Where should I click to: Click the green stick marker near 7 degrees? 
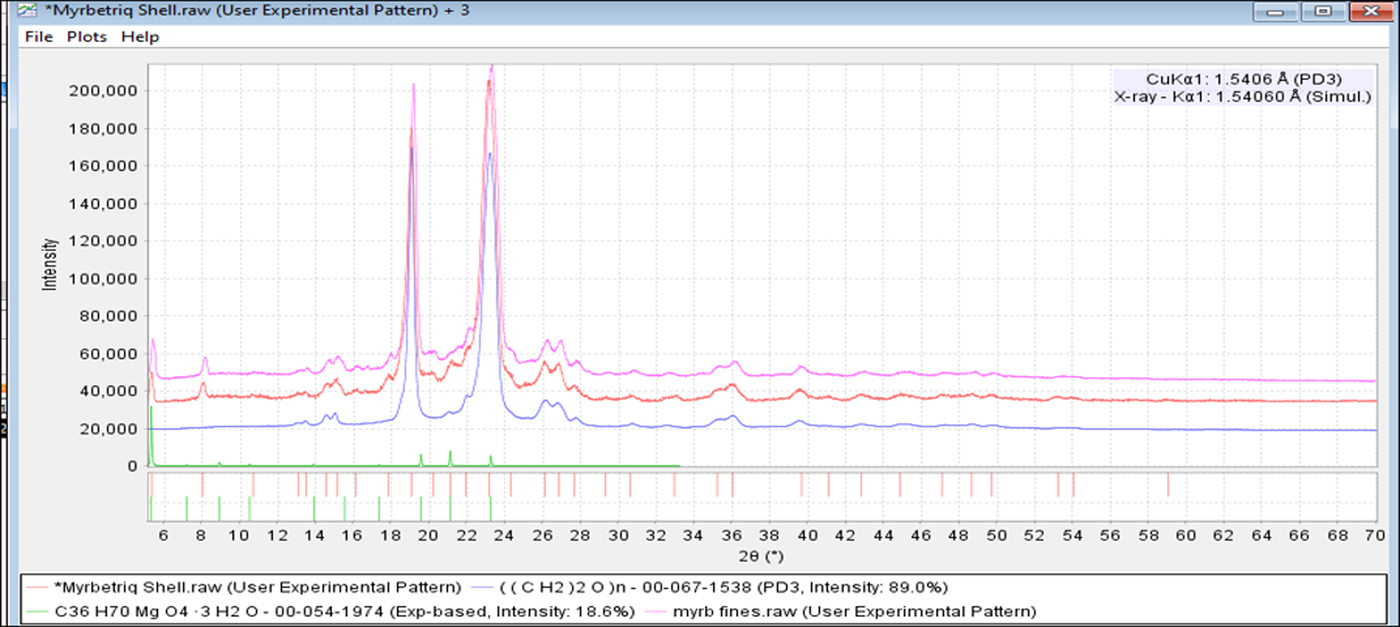[x=187, y=509]
